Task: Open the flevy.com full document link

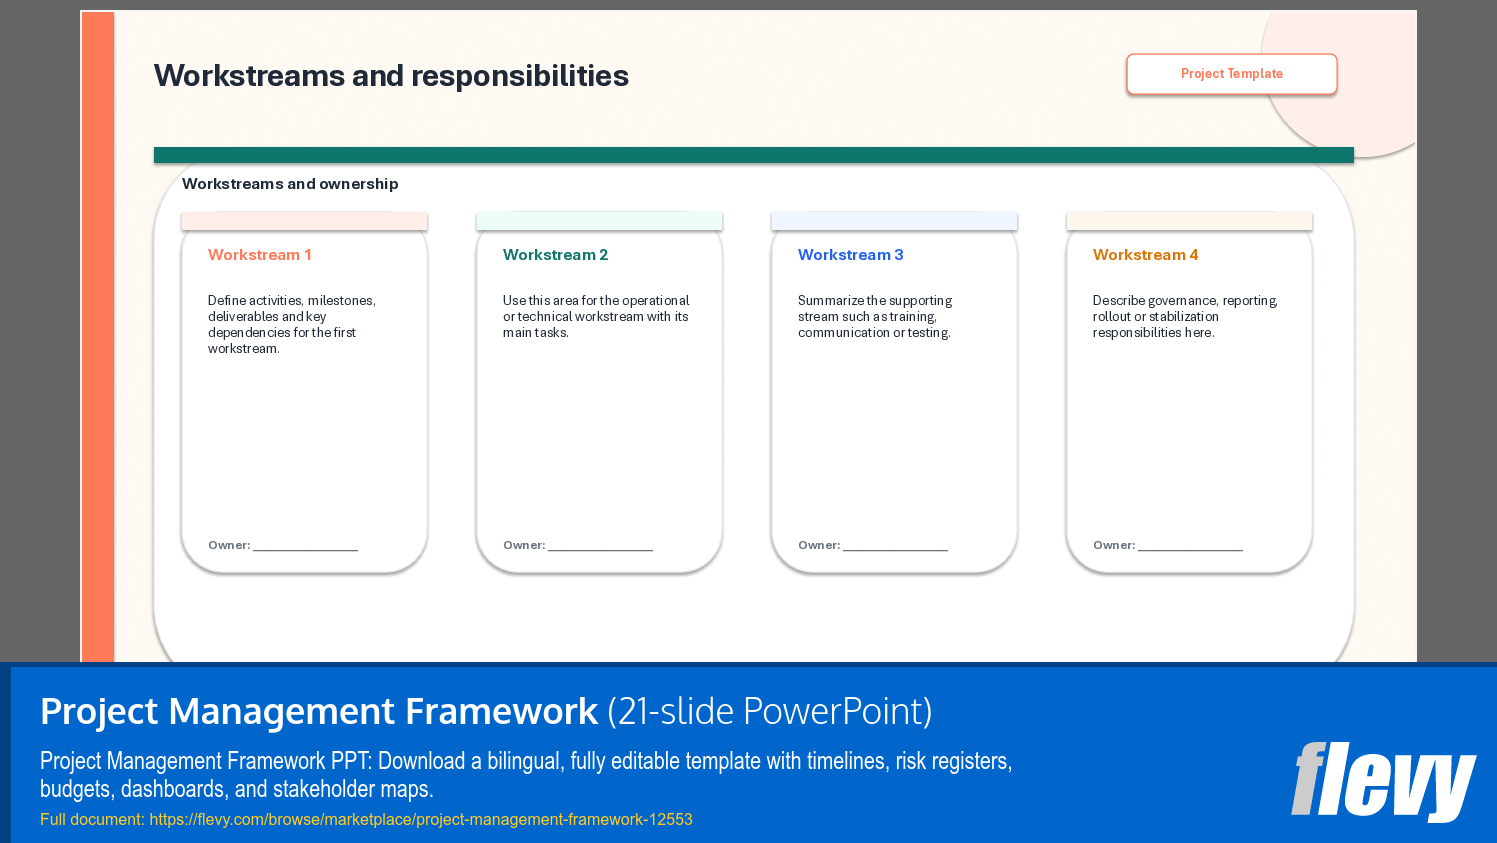Action: pyautogui.click(x=420, y=819)
